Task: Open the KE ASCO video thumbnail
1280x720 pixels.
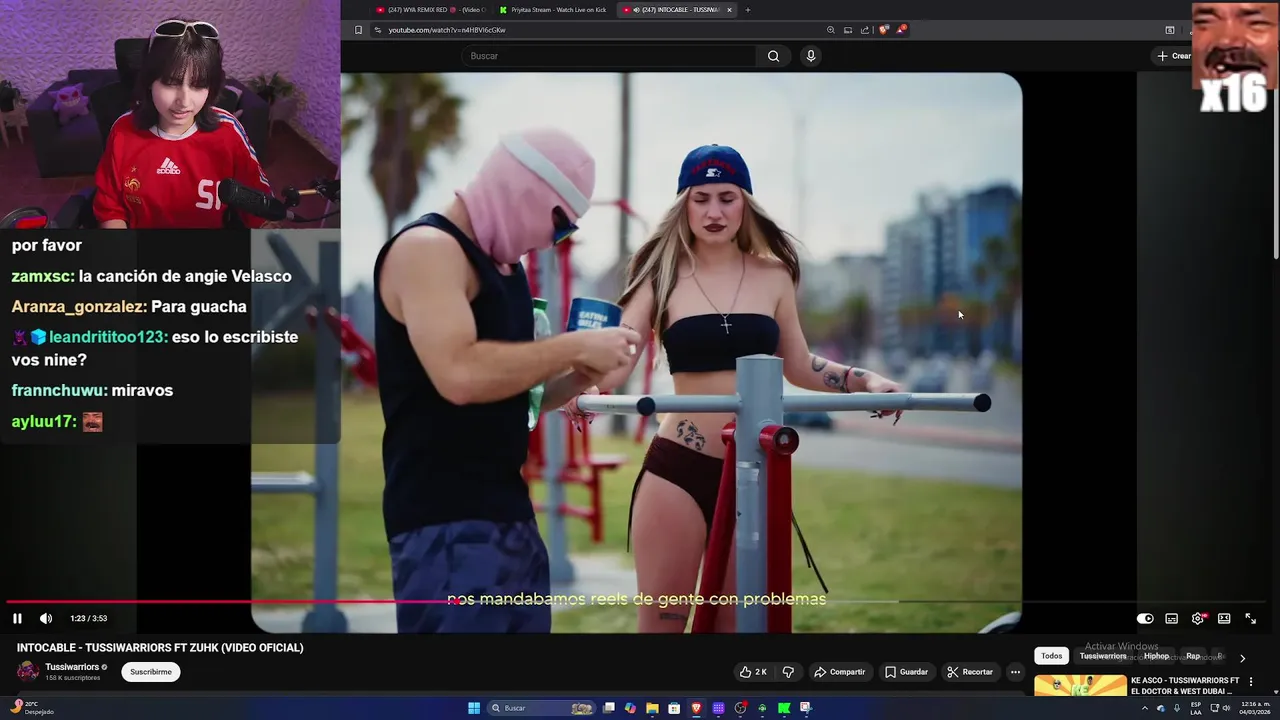Action: pyautogui.click(x=1080, y=685)
